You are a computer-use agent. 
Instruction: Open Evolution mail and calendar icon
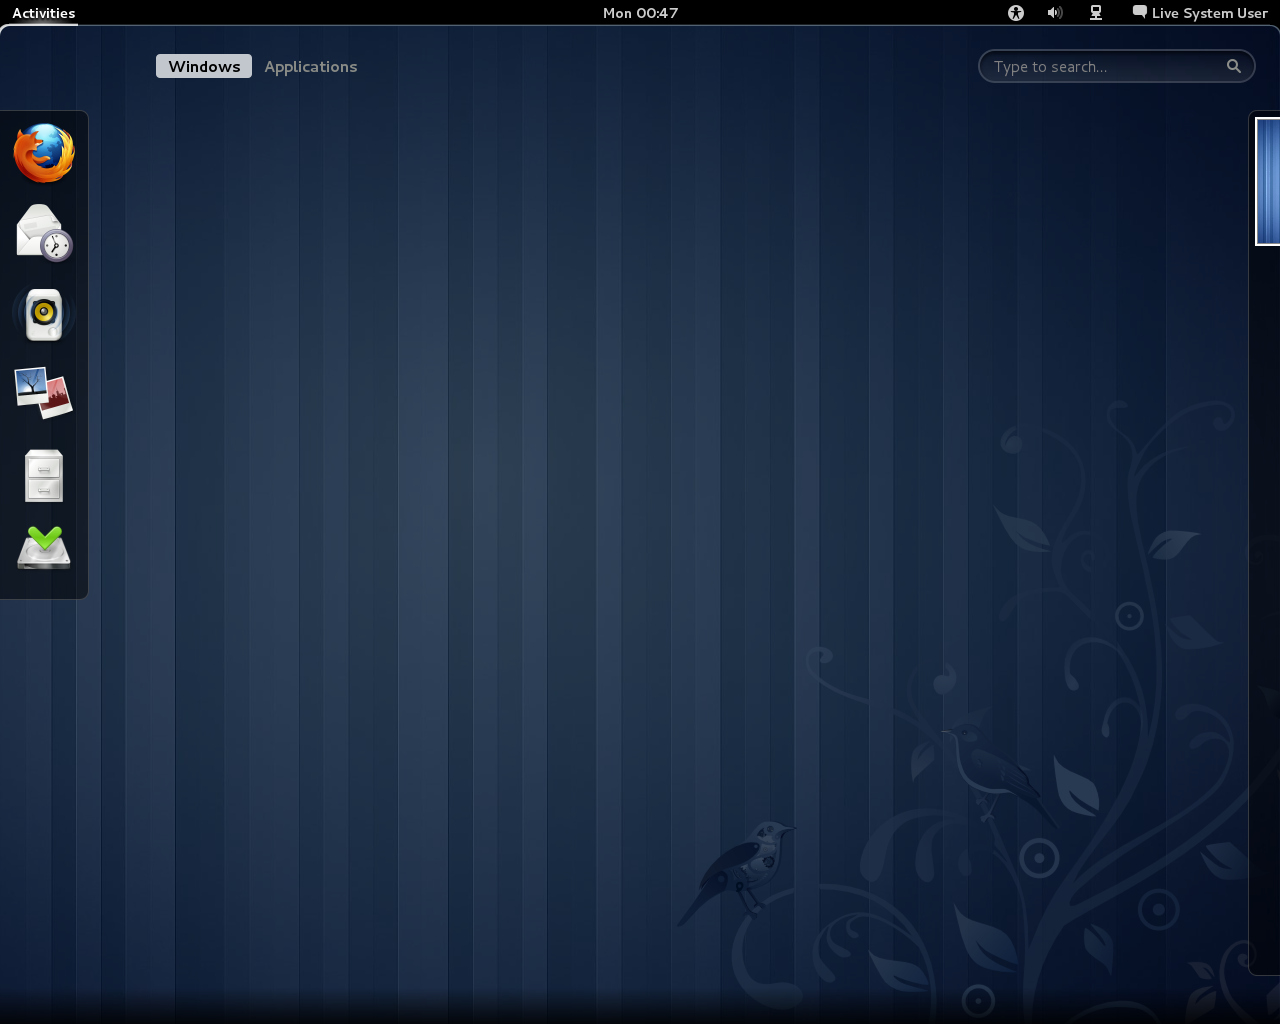tap(44, 233)
